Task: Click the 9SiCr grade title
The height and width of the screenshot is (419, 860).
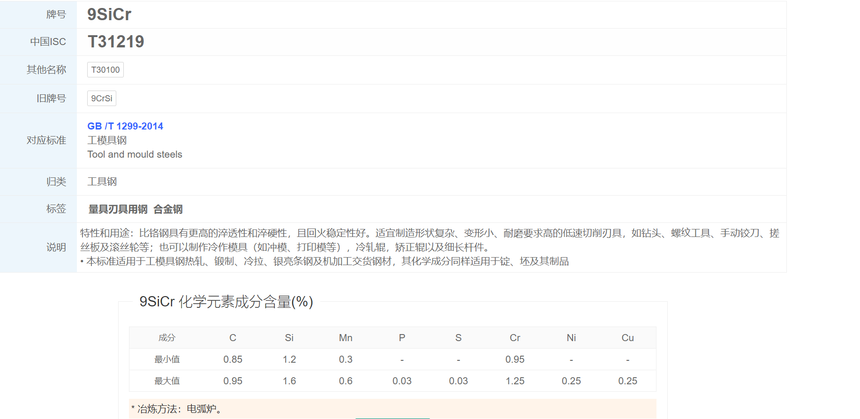Action: point(109,15)
